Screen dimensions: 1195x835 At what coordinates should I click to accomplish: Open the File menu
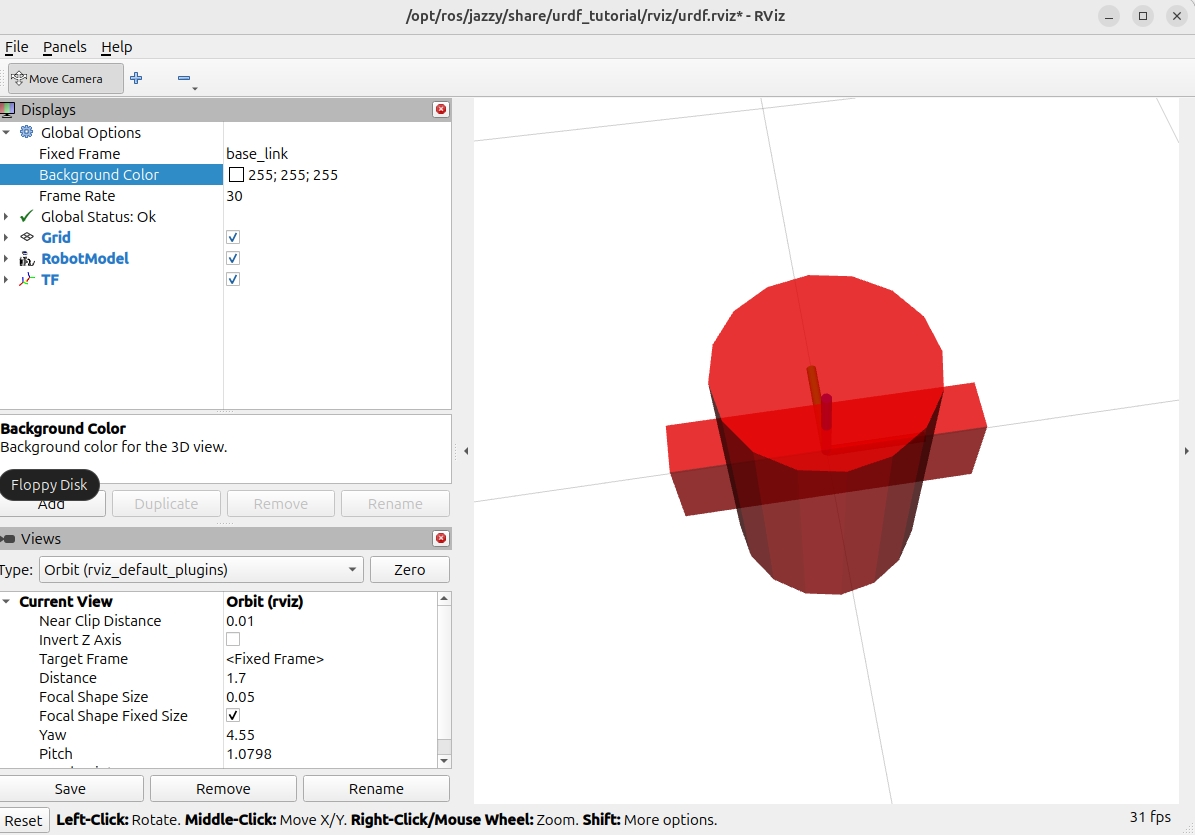point(16,47)
